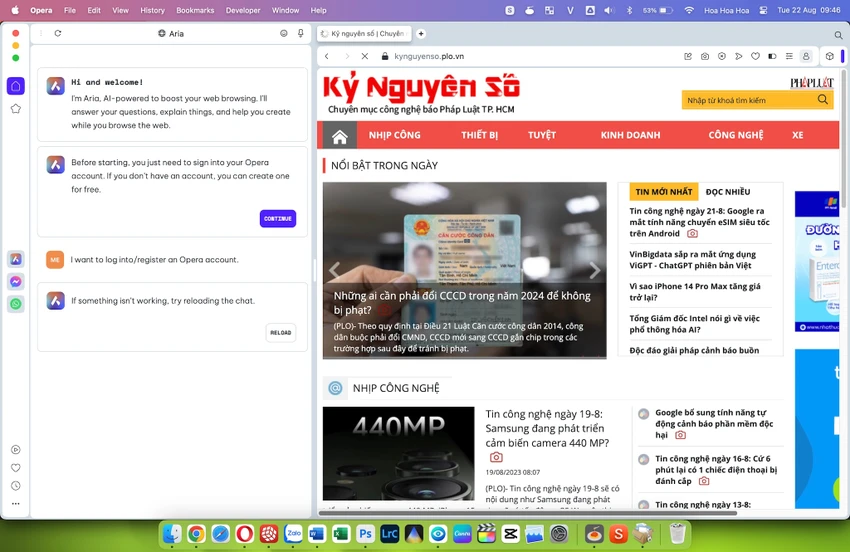This screenshot has height=552, width=850.
Task: Open the extensions cube icon
Action: [829, 56]
